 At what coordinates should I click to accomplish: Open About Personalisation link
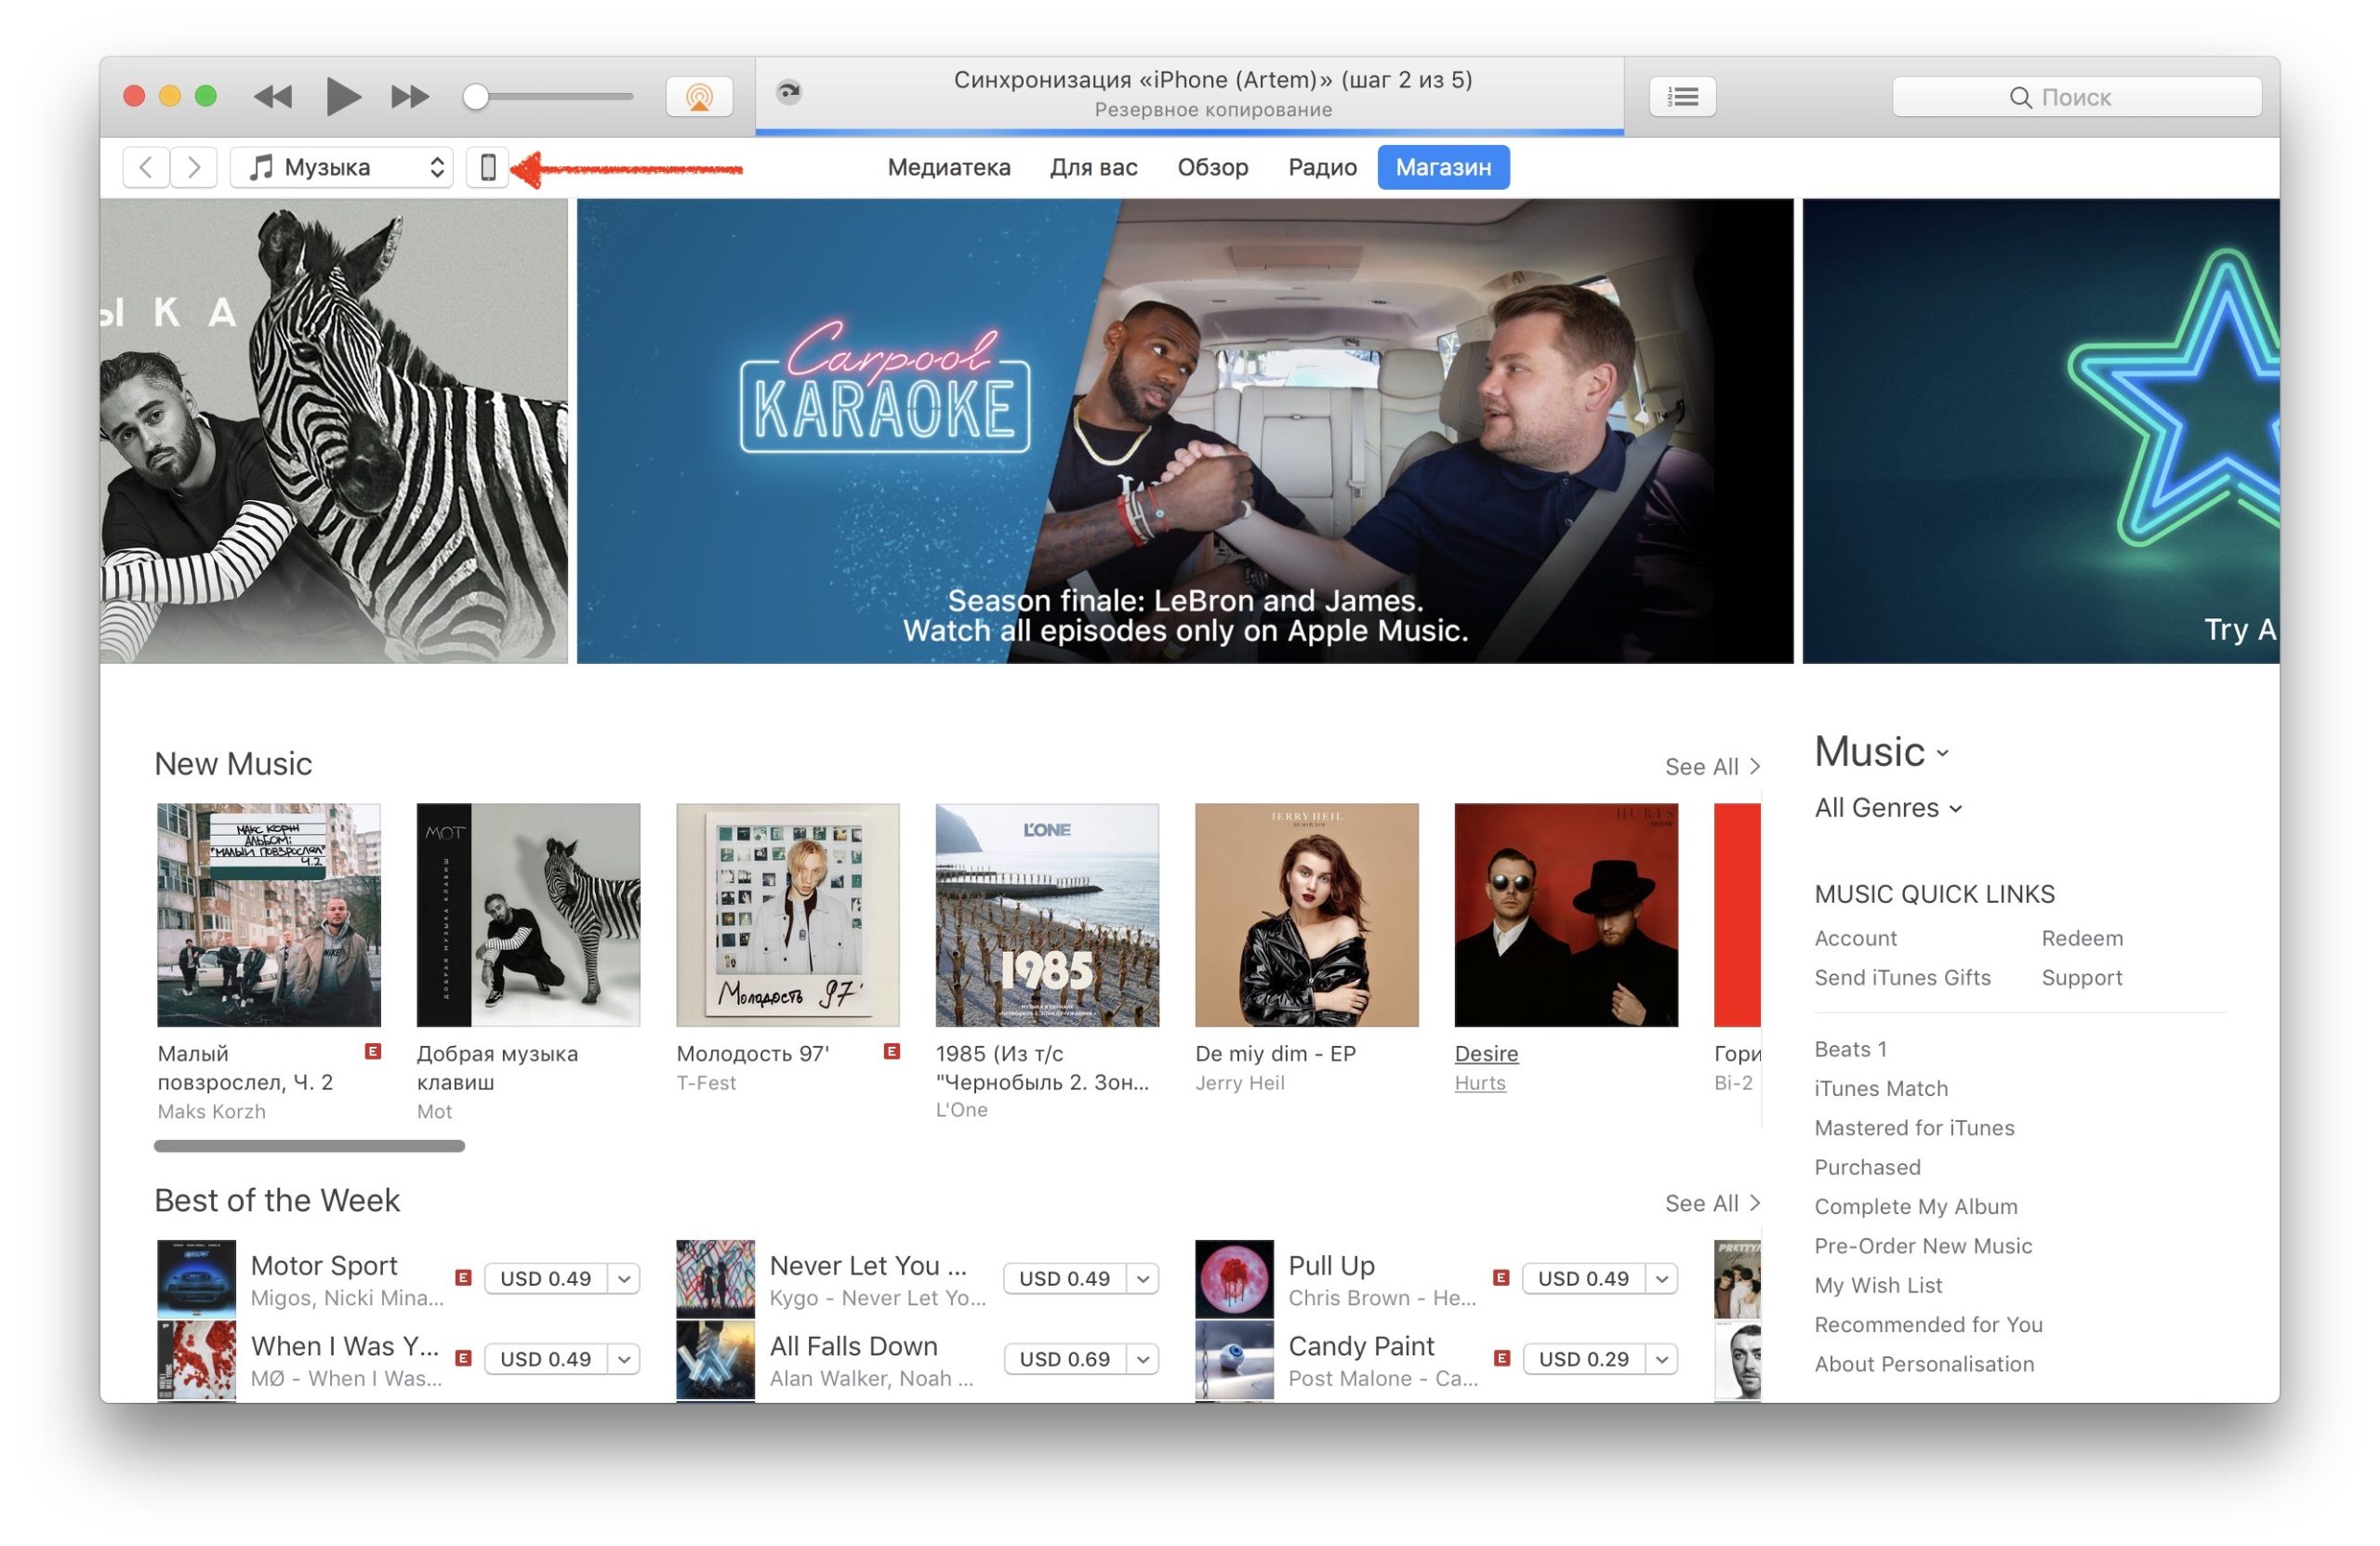[1924, 1364]
